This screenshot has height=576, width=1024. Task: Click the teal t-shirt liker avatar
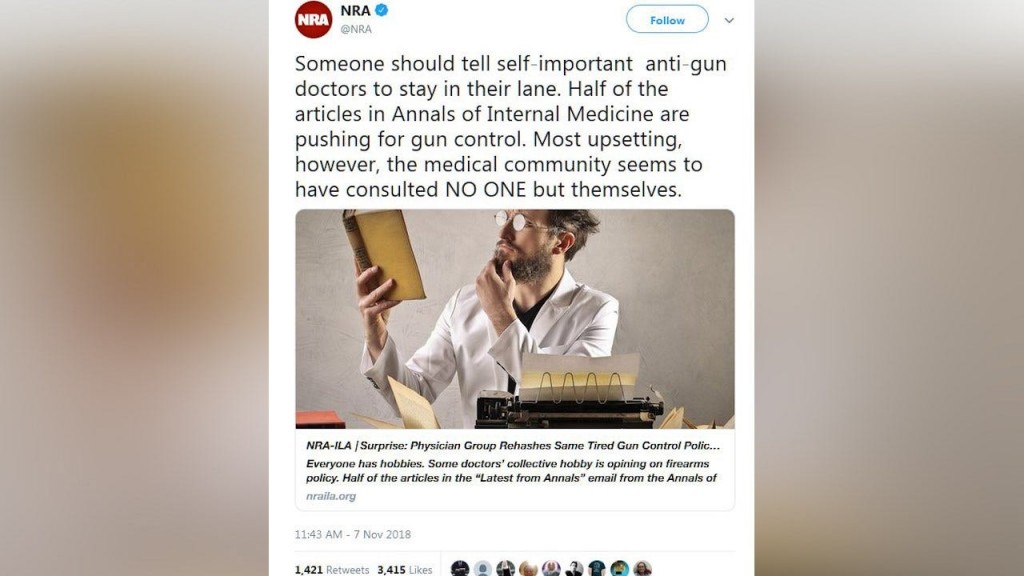coord(597,568)
